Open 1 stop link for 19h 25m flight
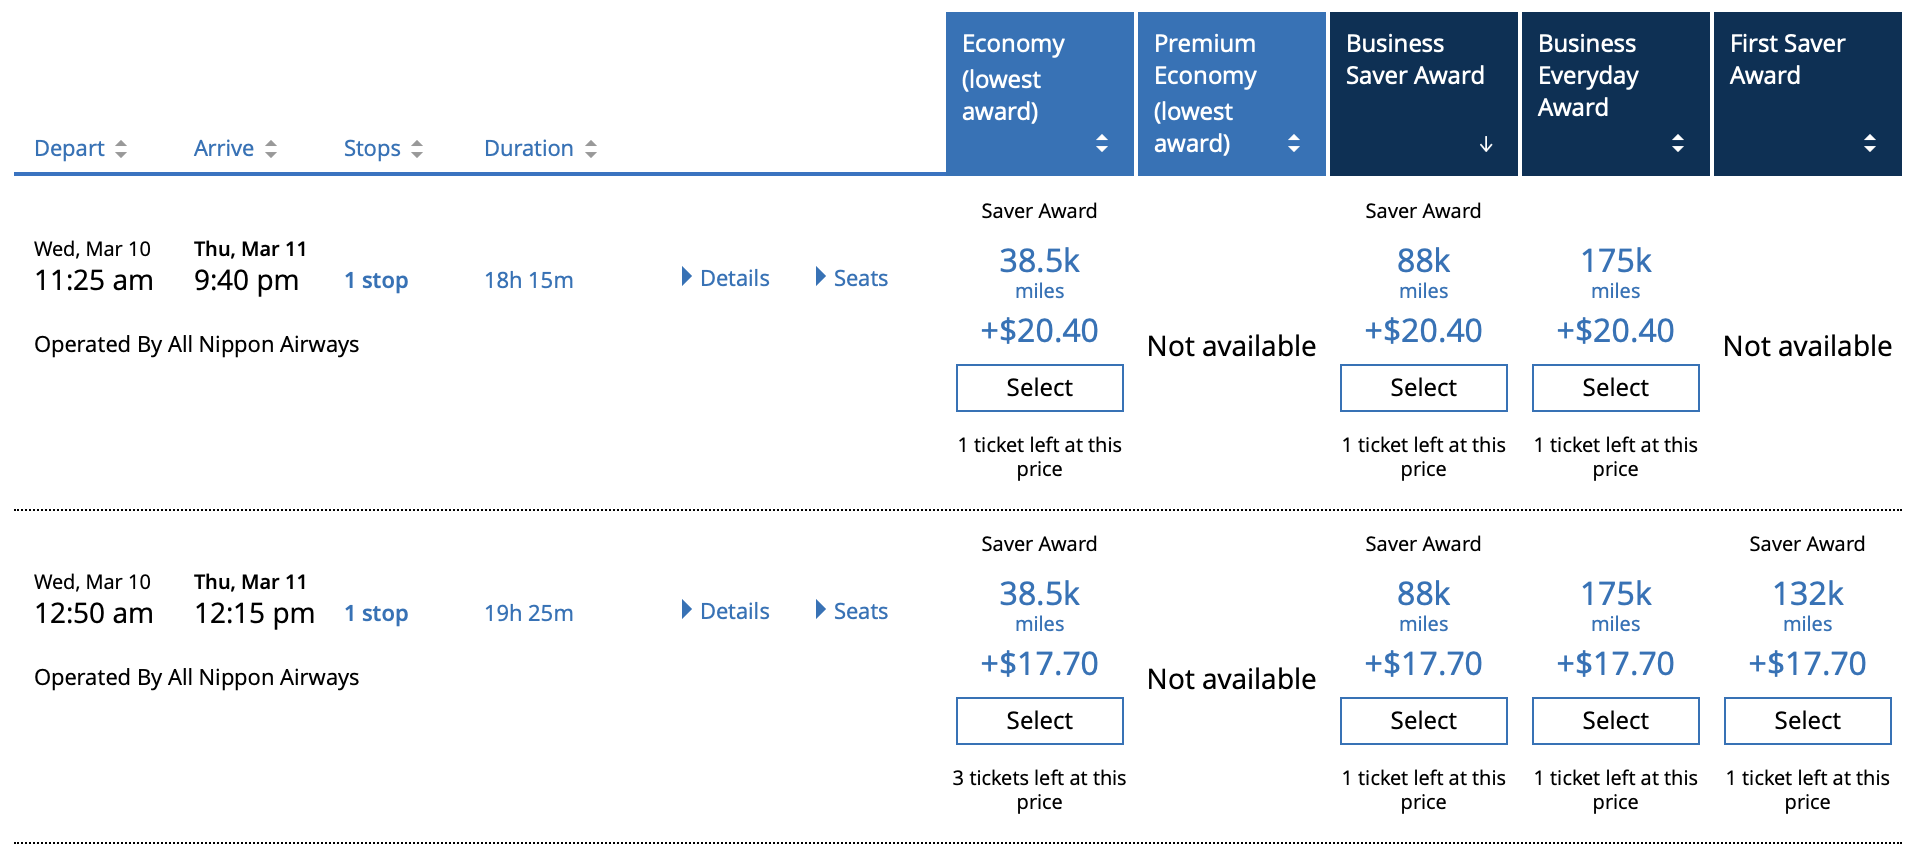This screenshot has height=854, width=1916. [x=376, y=613]
